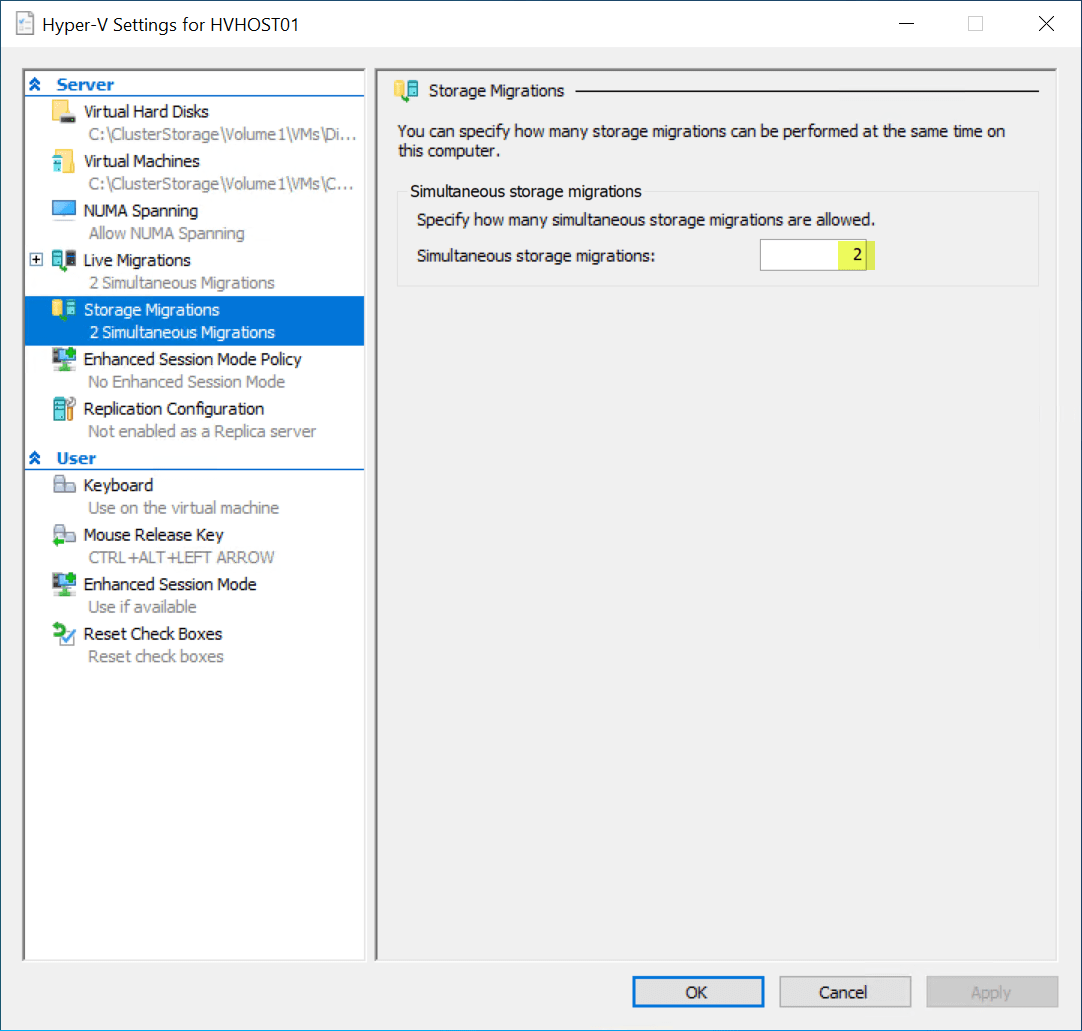1082x1031 pixels.
Task: Click OK to confirm settings
Action: coord(698,992)
